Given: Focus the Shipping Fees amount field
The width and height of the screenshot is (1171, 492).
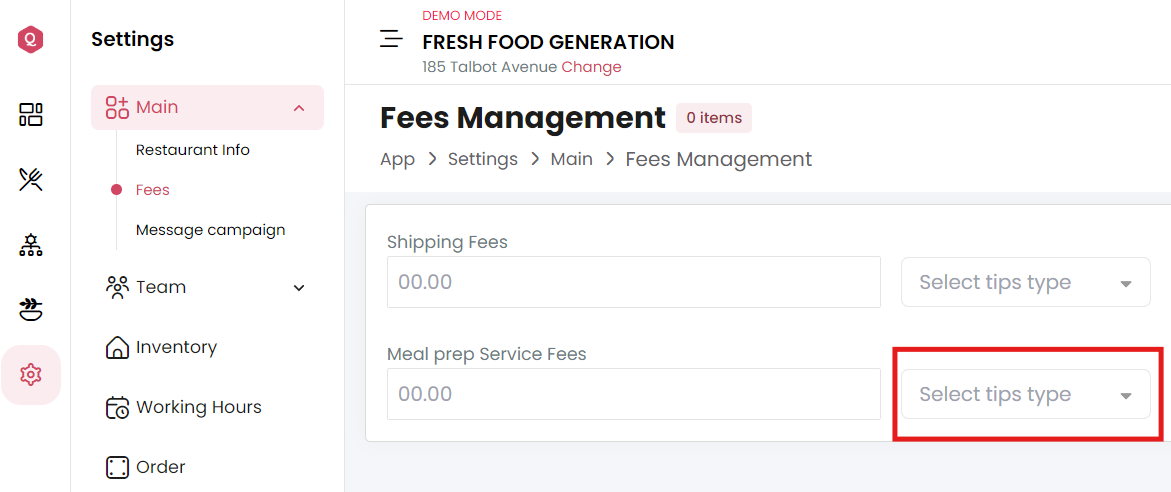Looking at the screenshot, I should pyautogui.click(x=633, y=282).
